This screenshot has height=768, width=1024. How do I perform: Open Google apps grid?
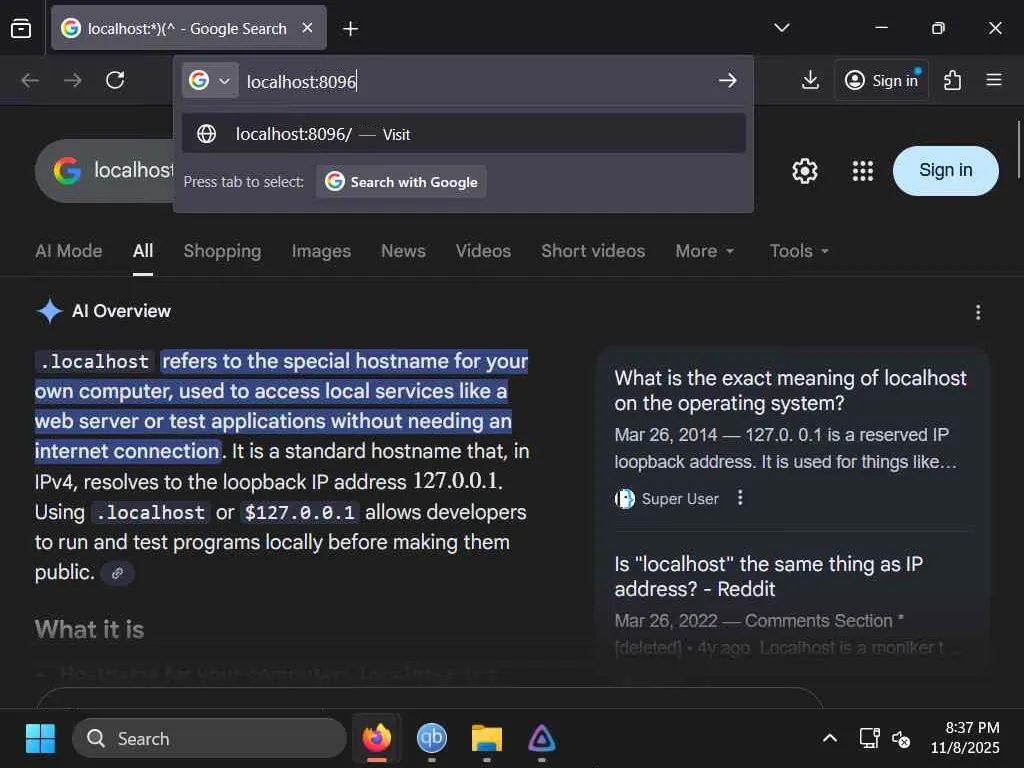pos(863,171)
